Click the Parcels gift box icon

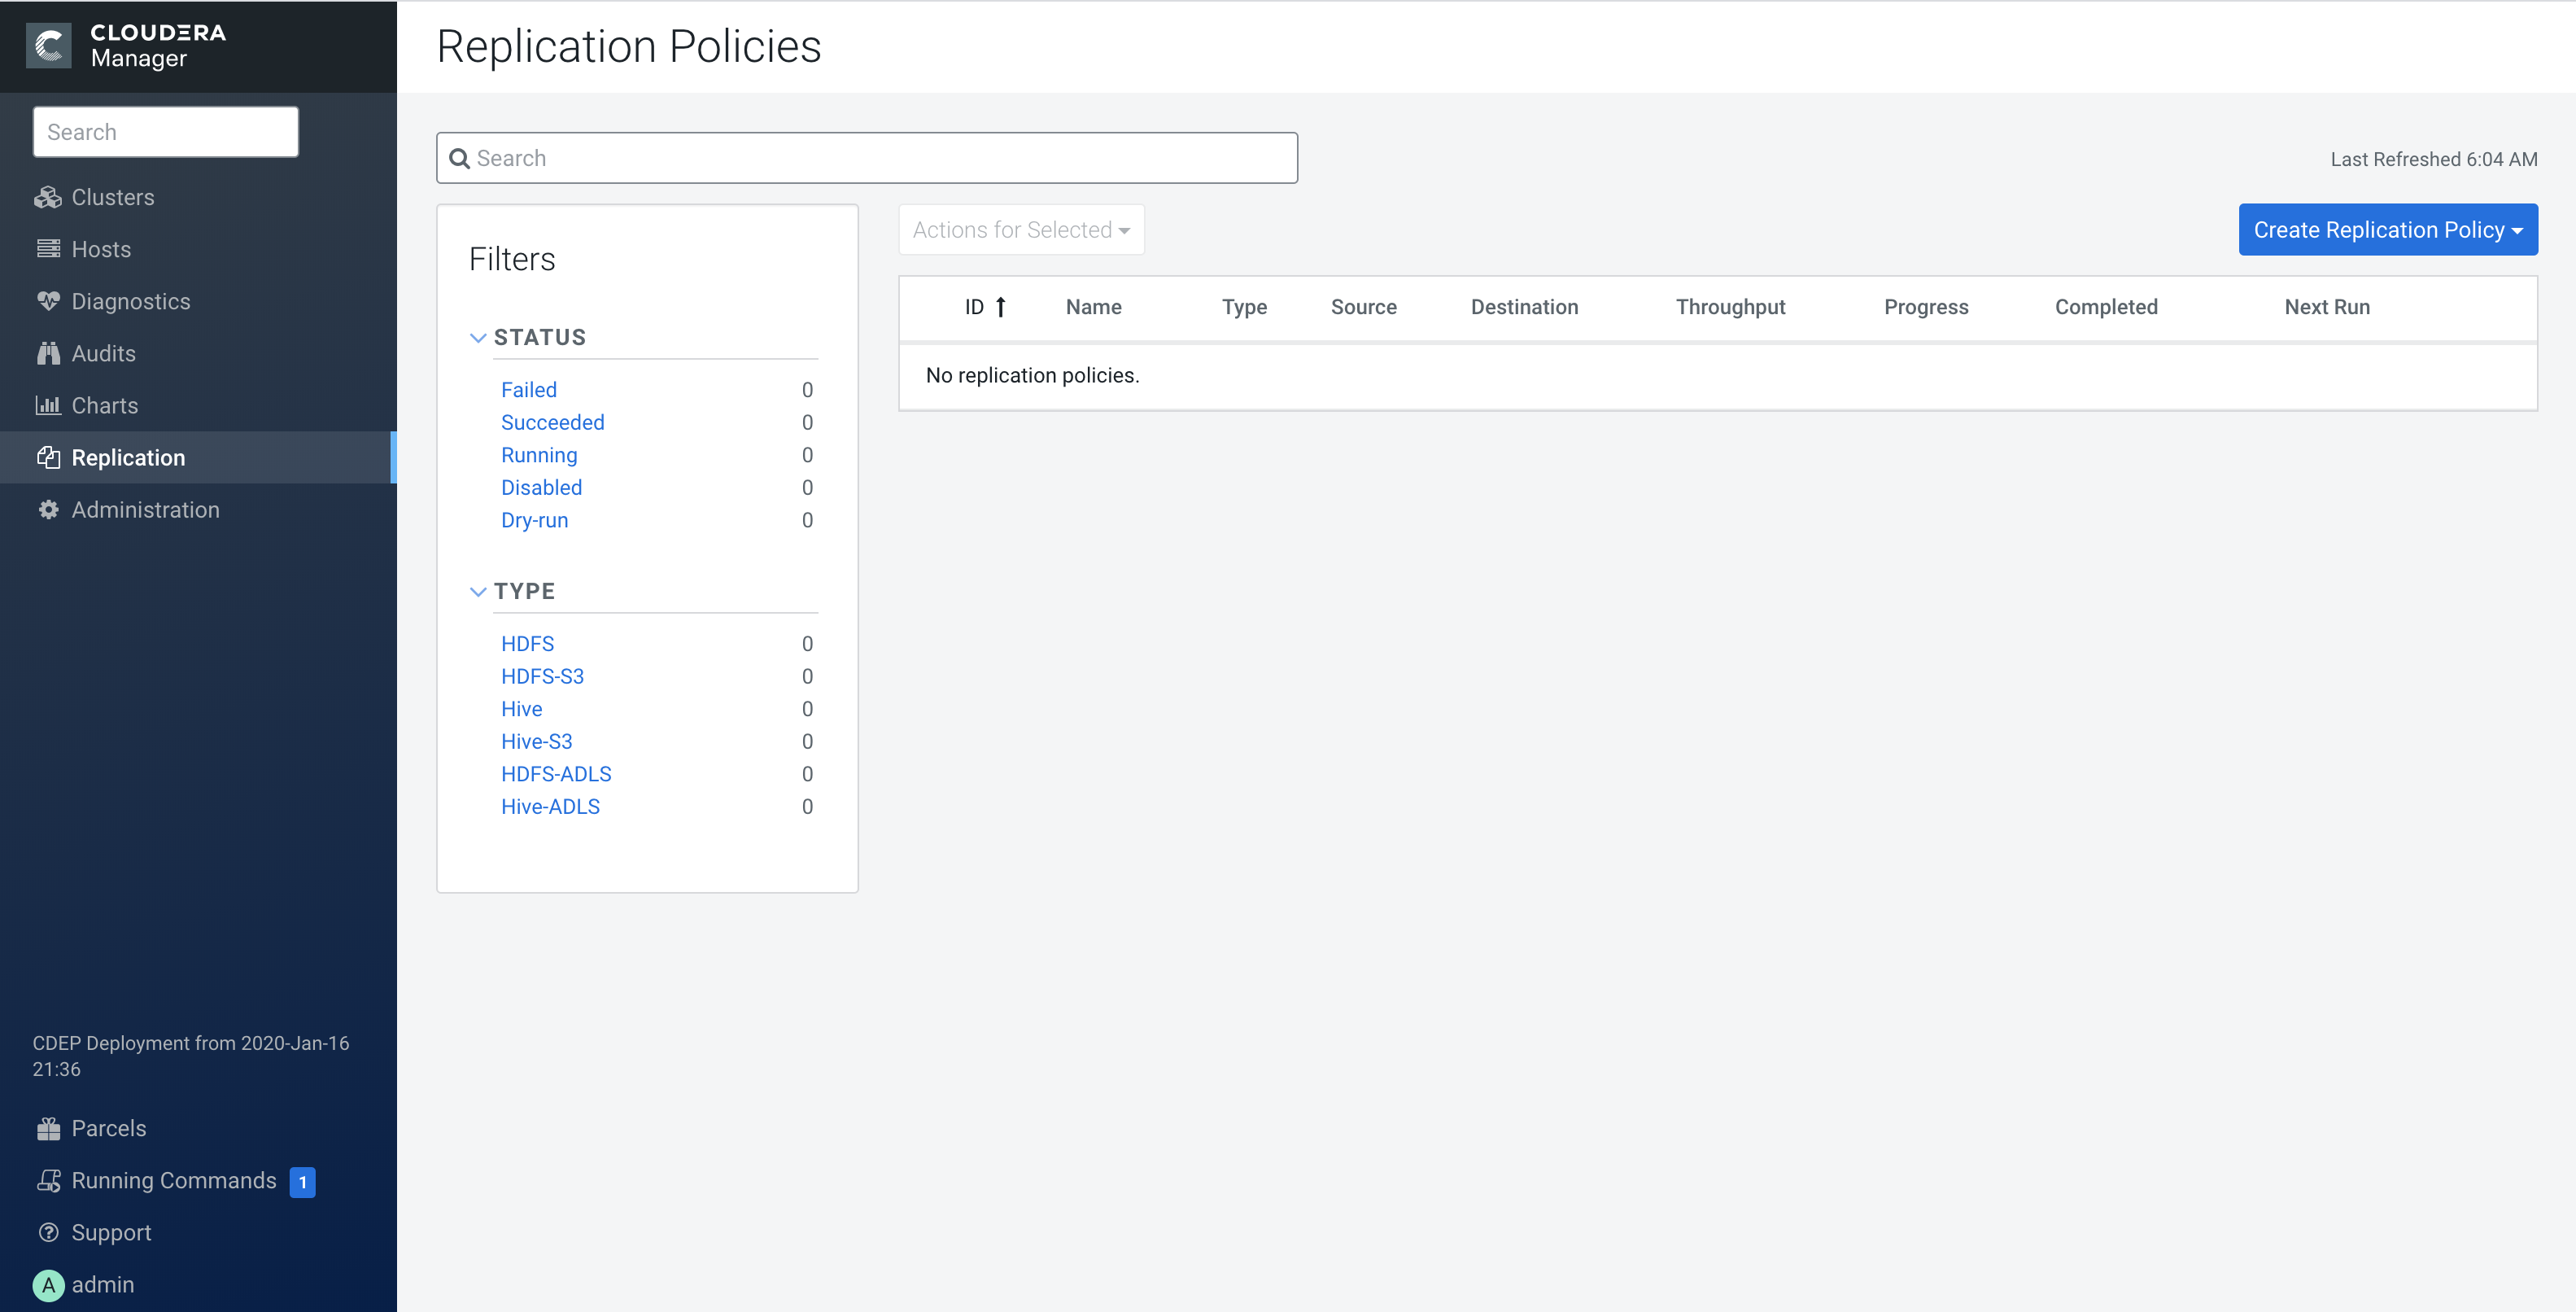(47, 1128)
